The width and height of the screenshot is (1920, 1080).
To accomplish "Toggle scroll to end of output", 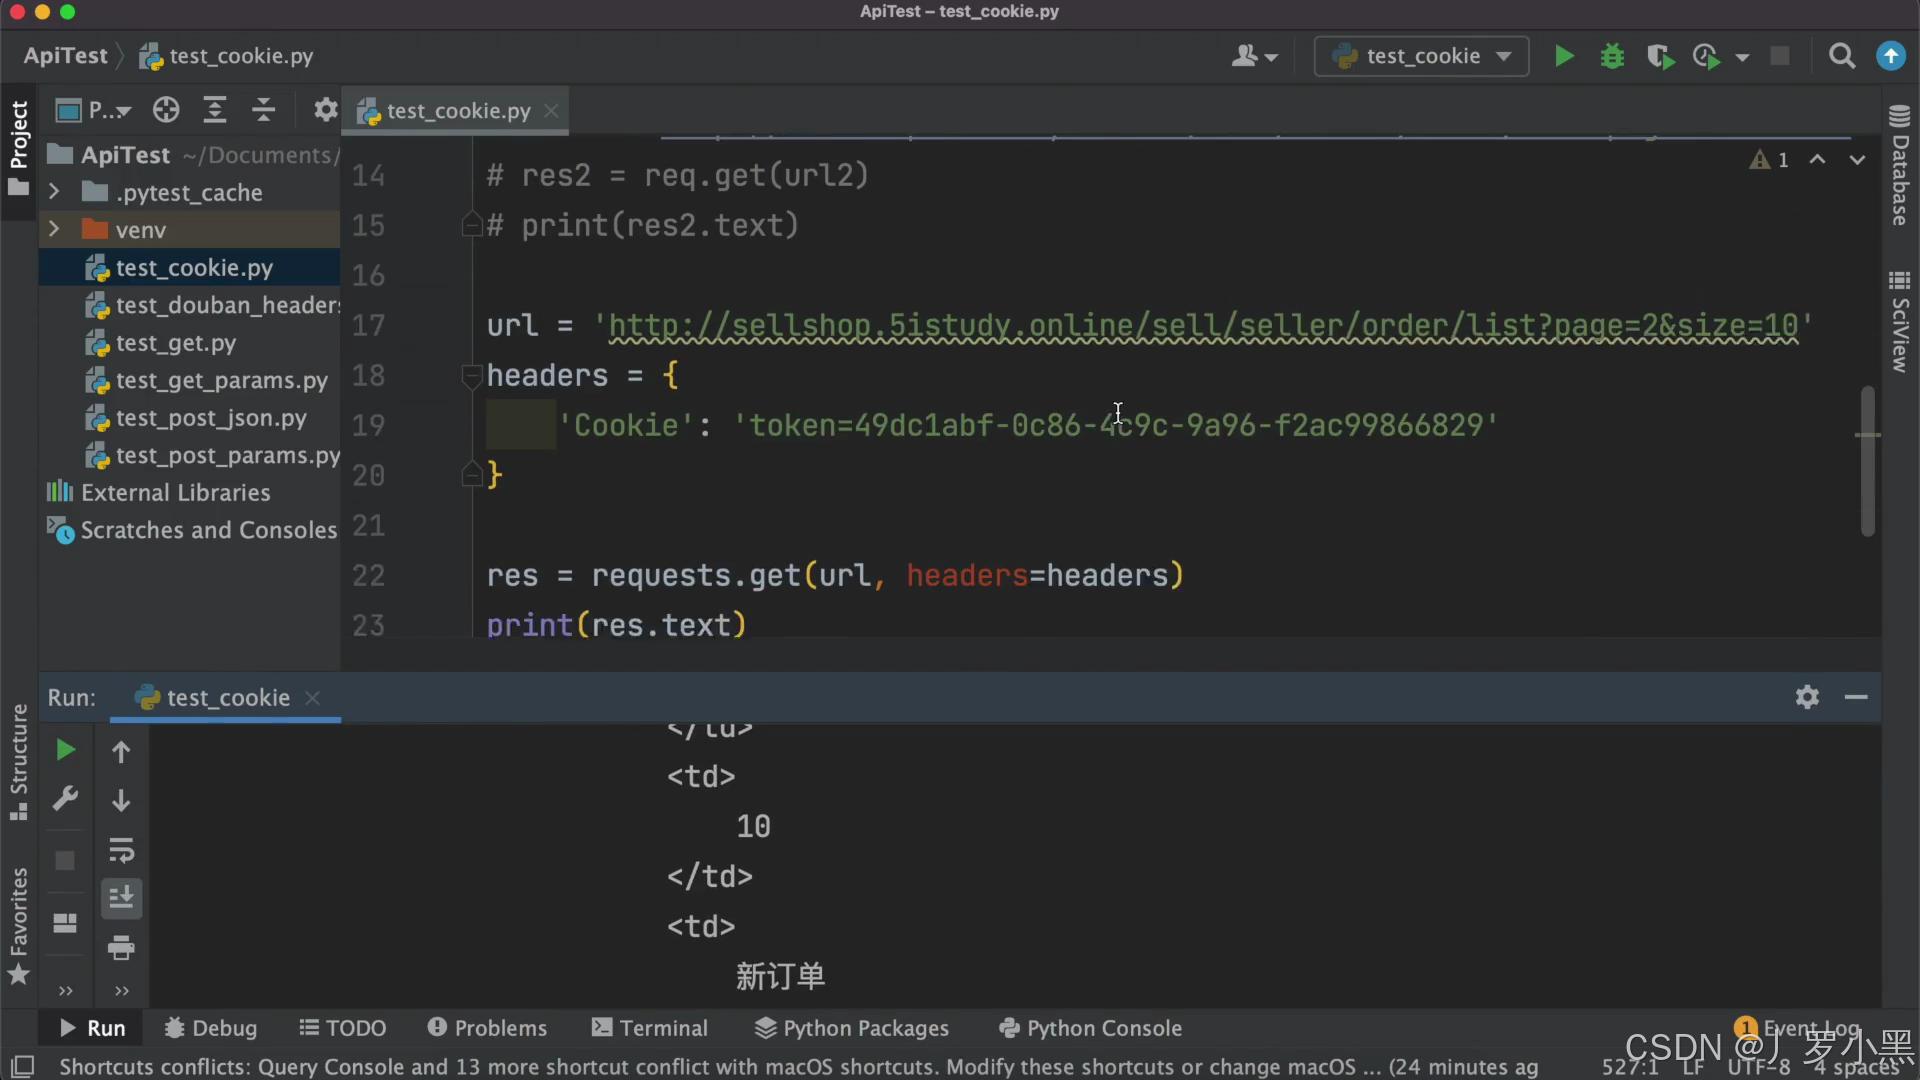I will (x=121, y=898).
